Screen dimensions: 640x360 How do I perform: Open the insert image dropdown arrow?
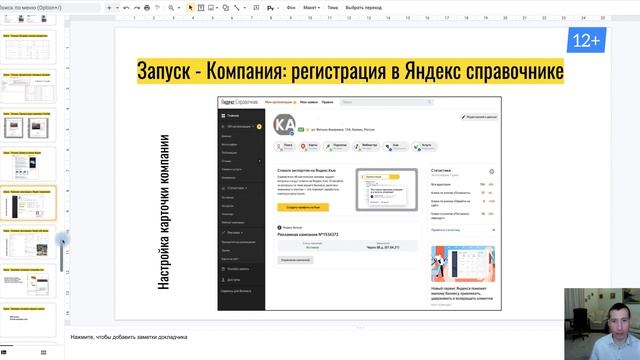tap(217, 8)
